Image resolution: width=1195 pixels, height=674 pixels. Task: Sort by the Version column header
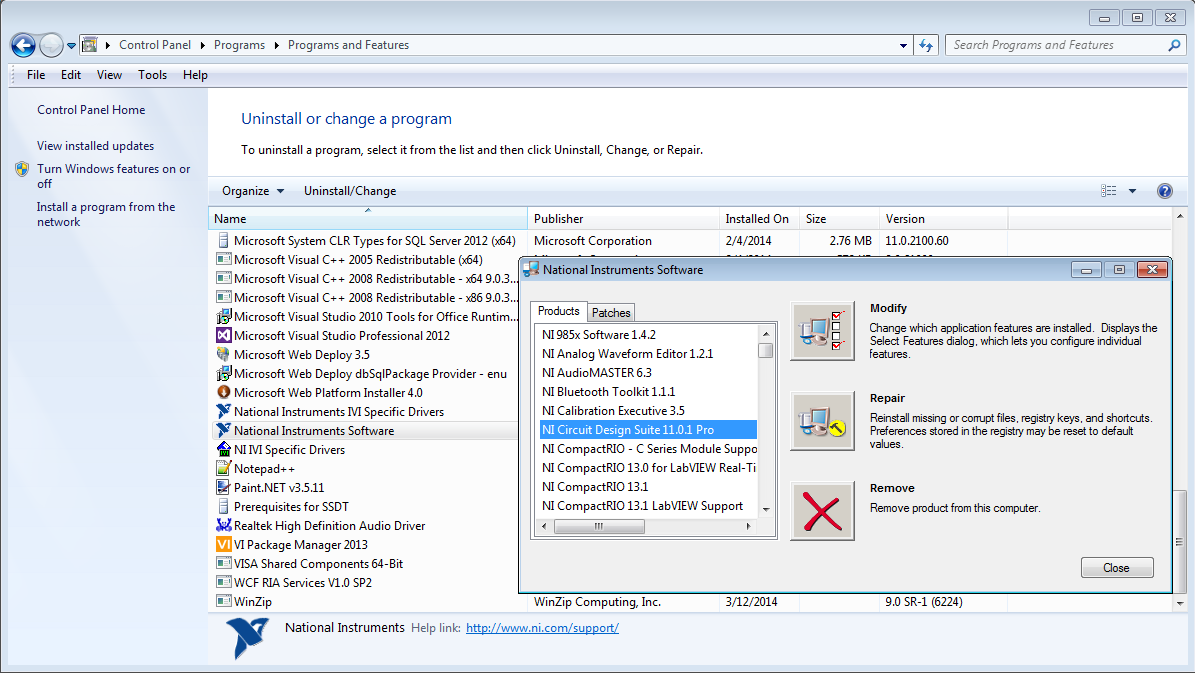tap(943, 219)
